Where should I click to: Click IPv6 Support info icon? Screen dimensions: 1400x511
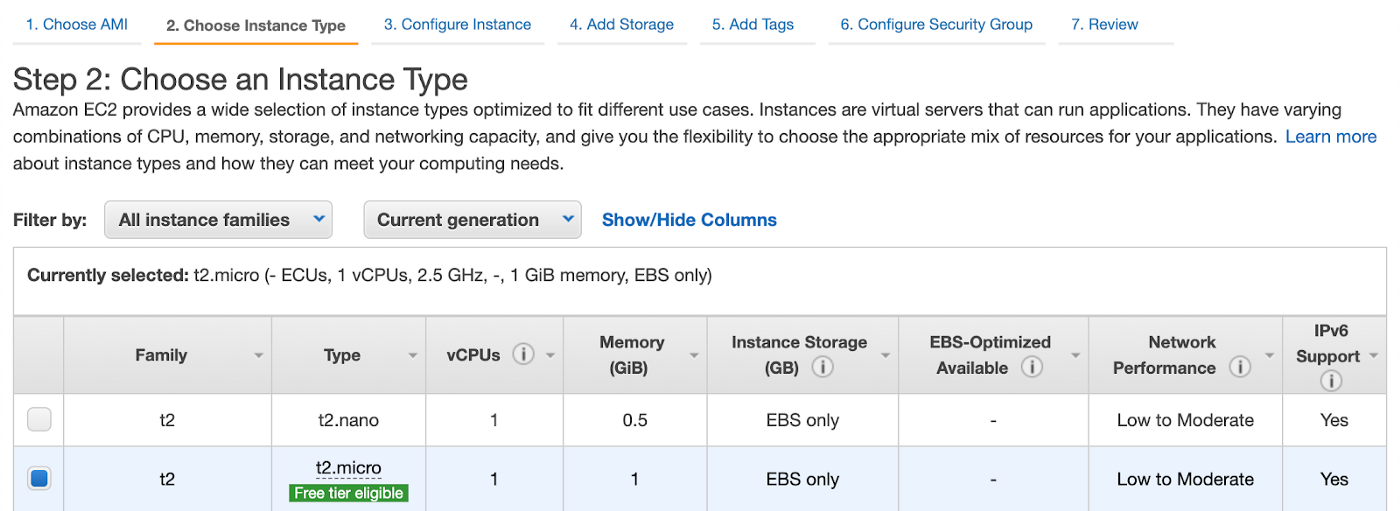[x=1330, y=381]
